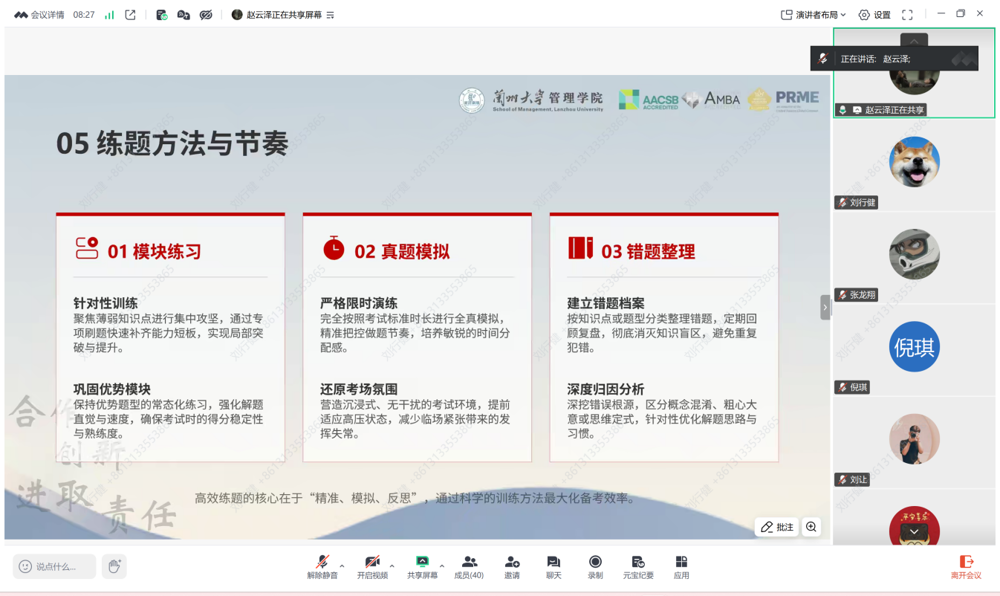Image resolution: width=1000 pixels, height=596 pixels.
Task: Select 赵云泽's video tile
Action: click(x=914, y=73)
